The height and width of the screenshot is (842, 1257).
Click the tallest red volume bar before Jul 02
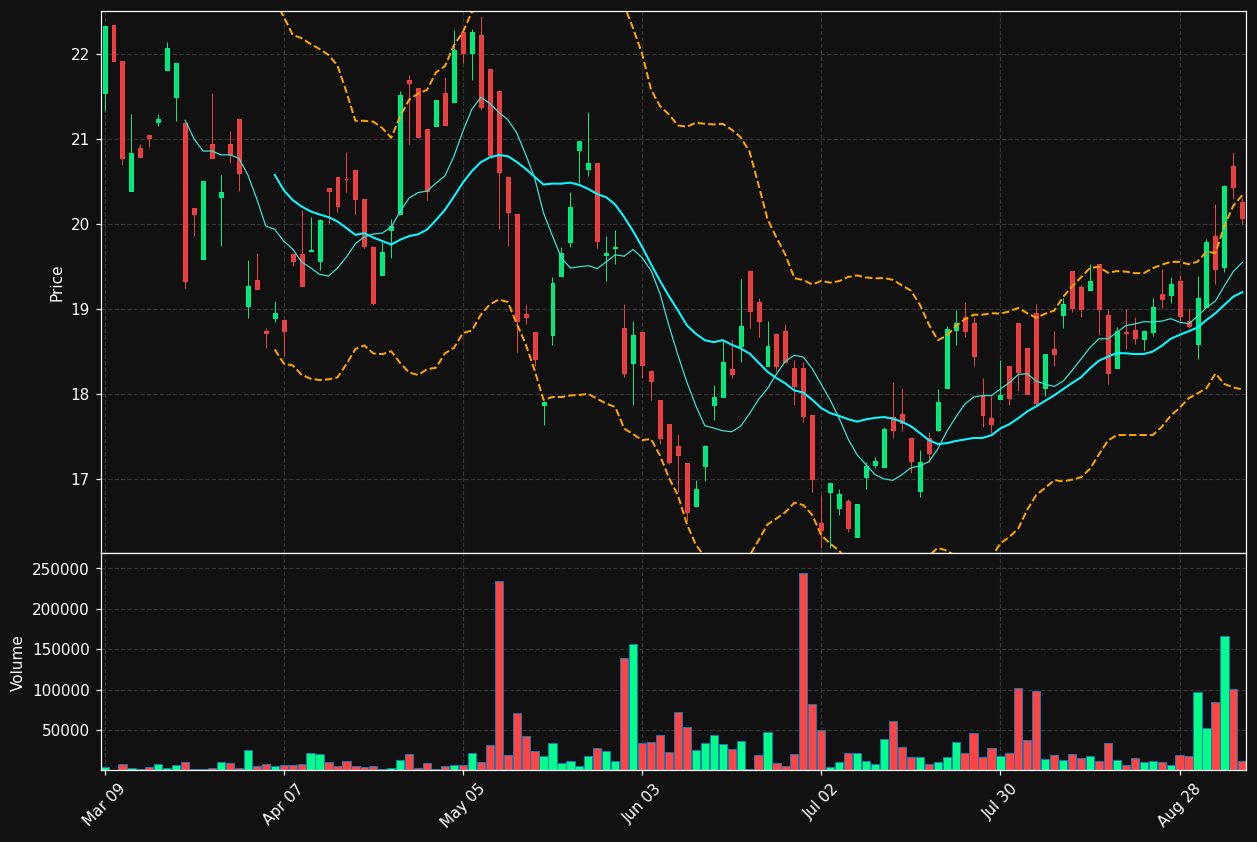[x=803, y=671]
